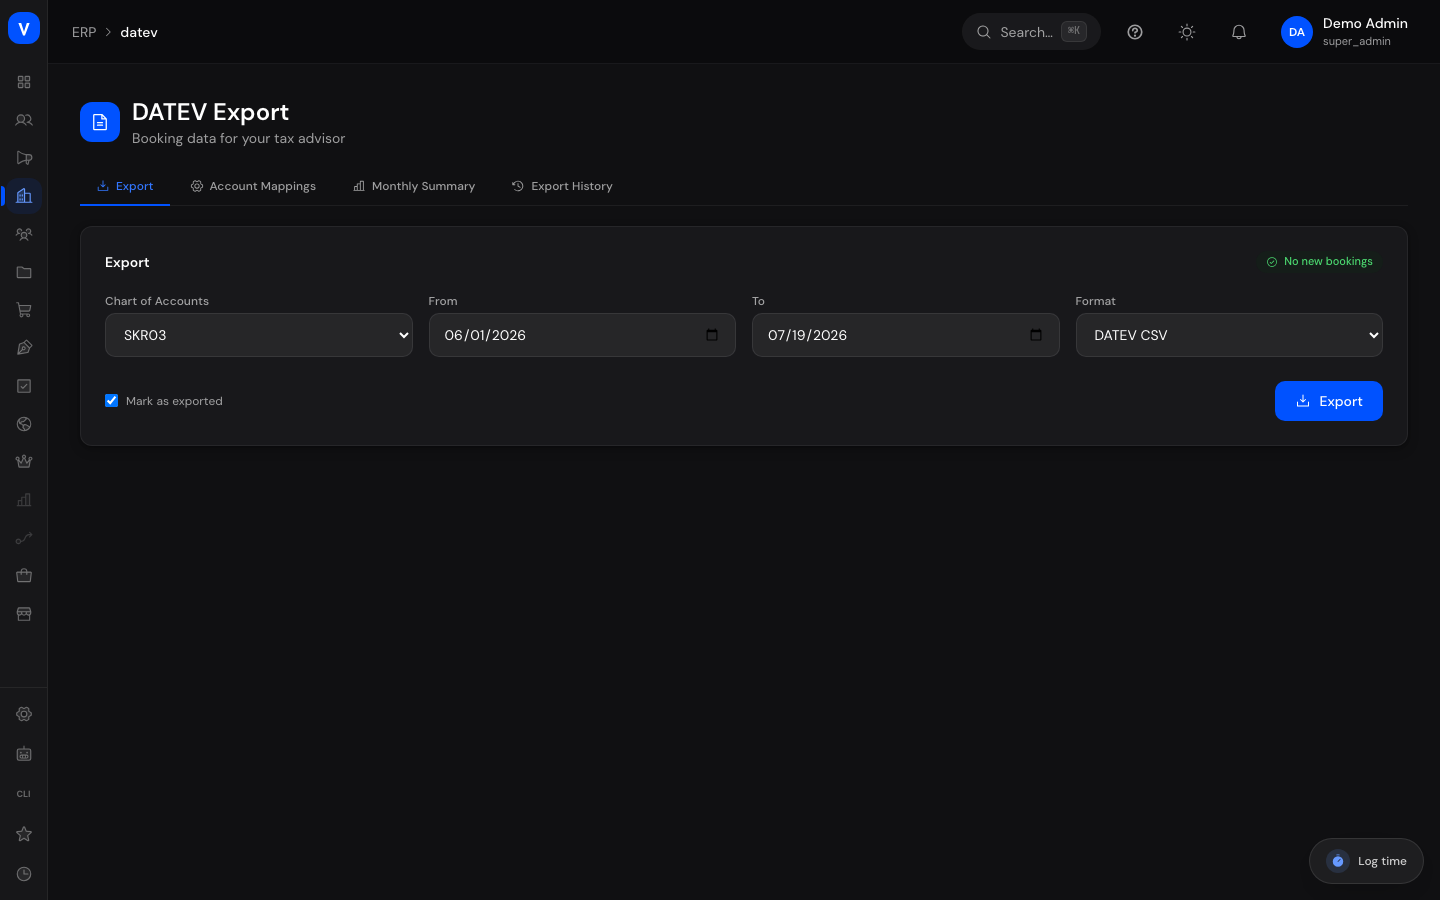Click the Mark as exported label text
The width and height of the screenshot is (1440, 900).
tap(174, 401)
